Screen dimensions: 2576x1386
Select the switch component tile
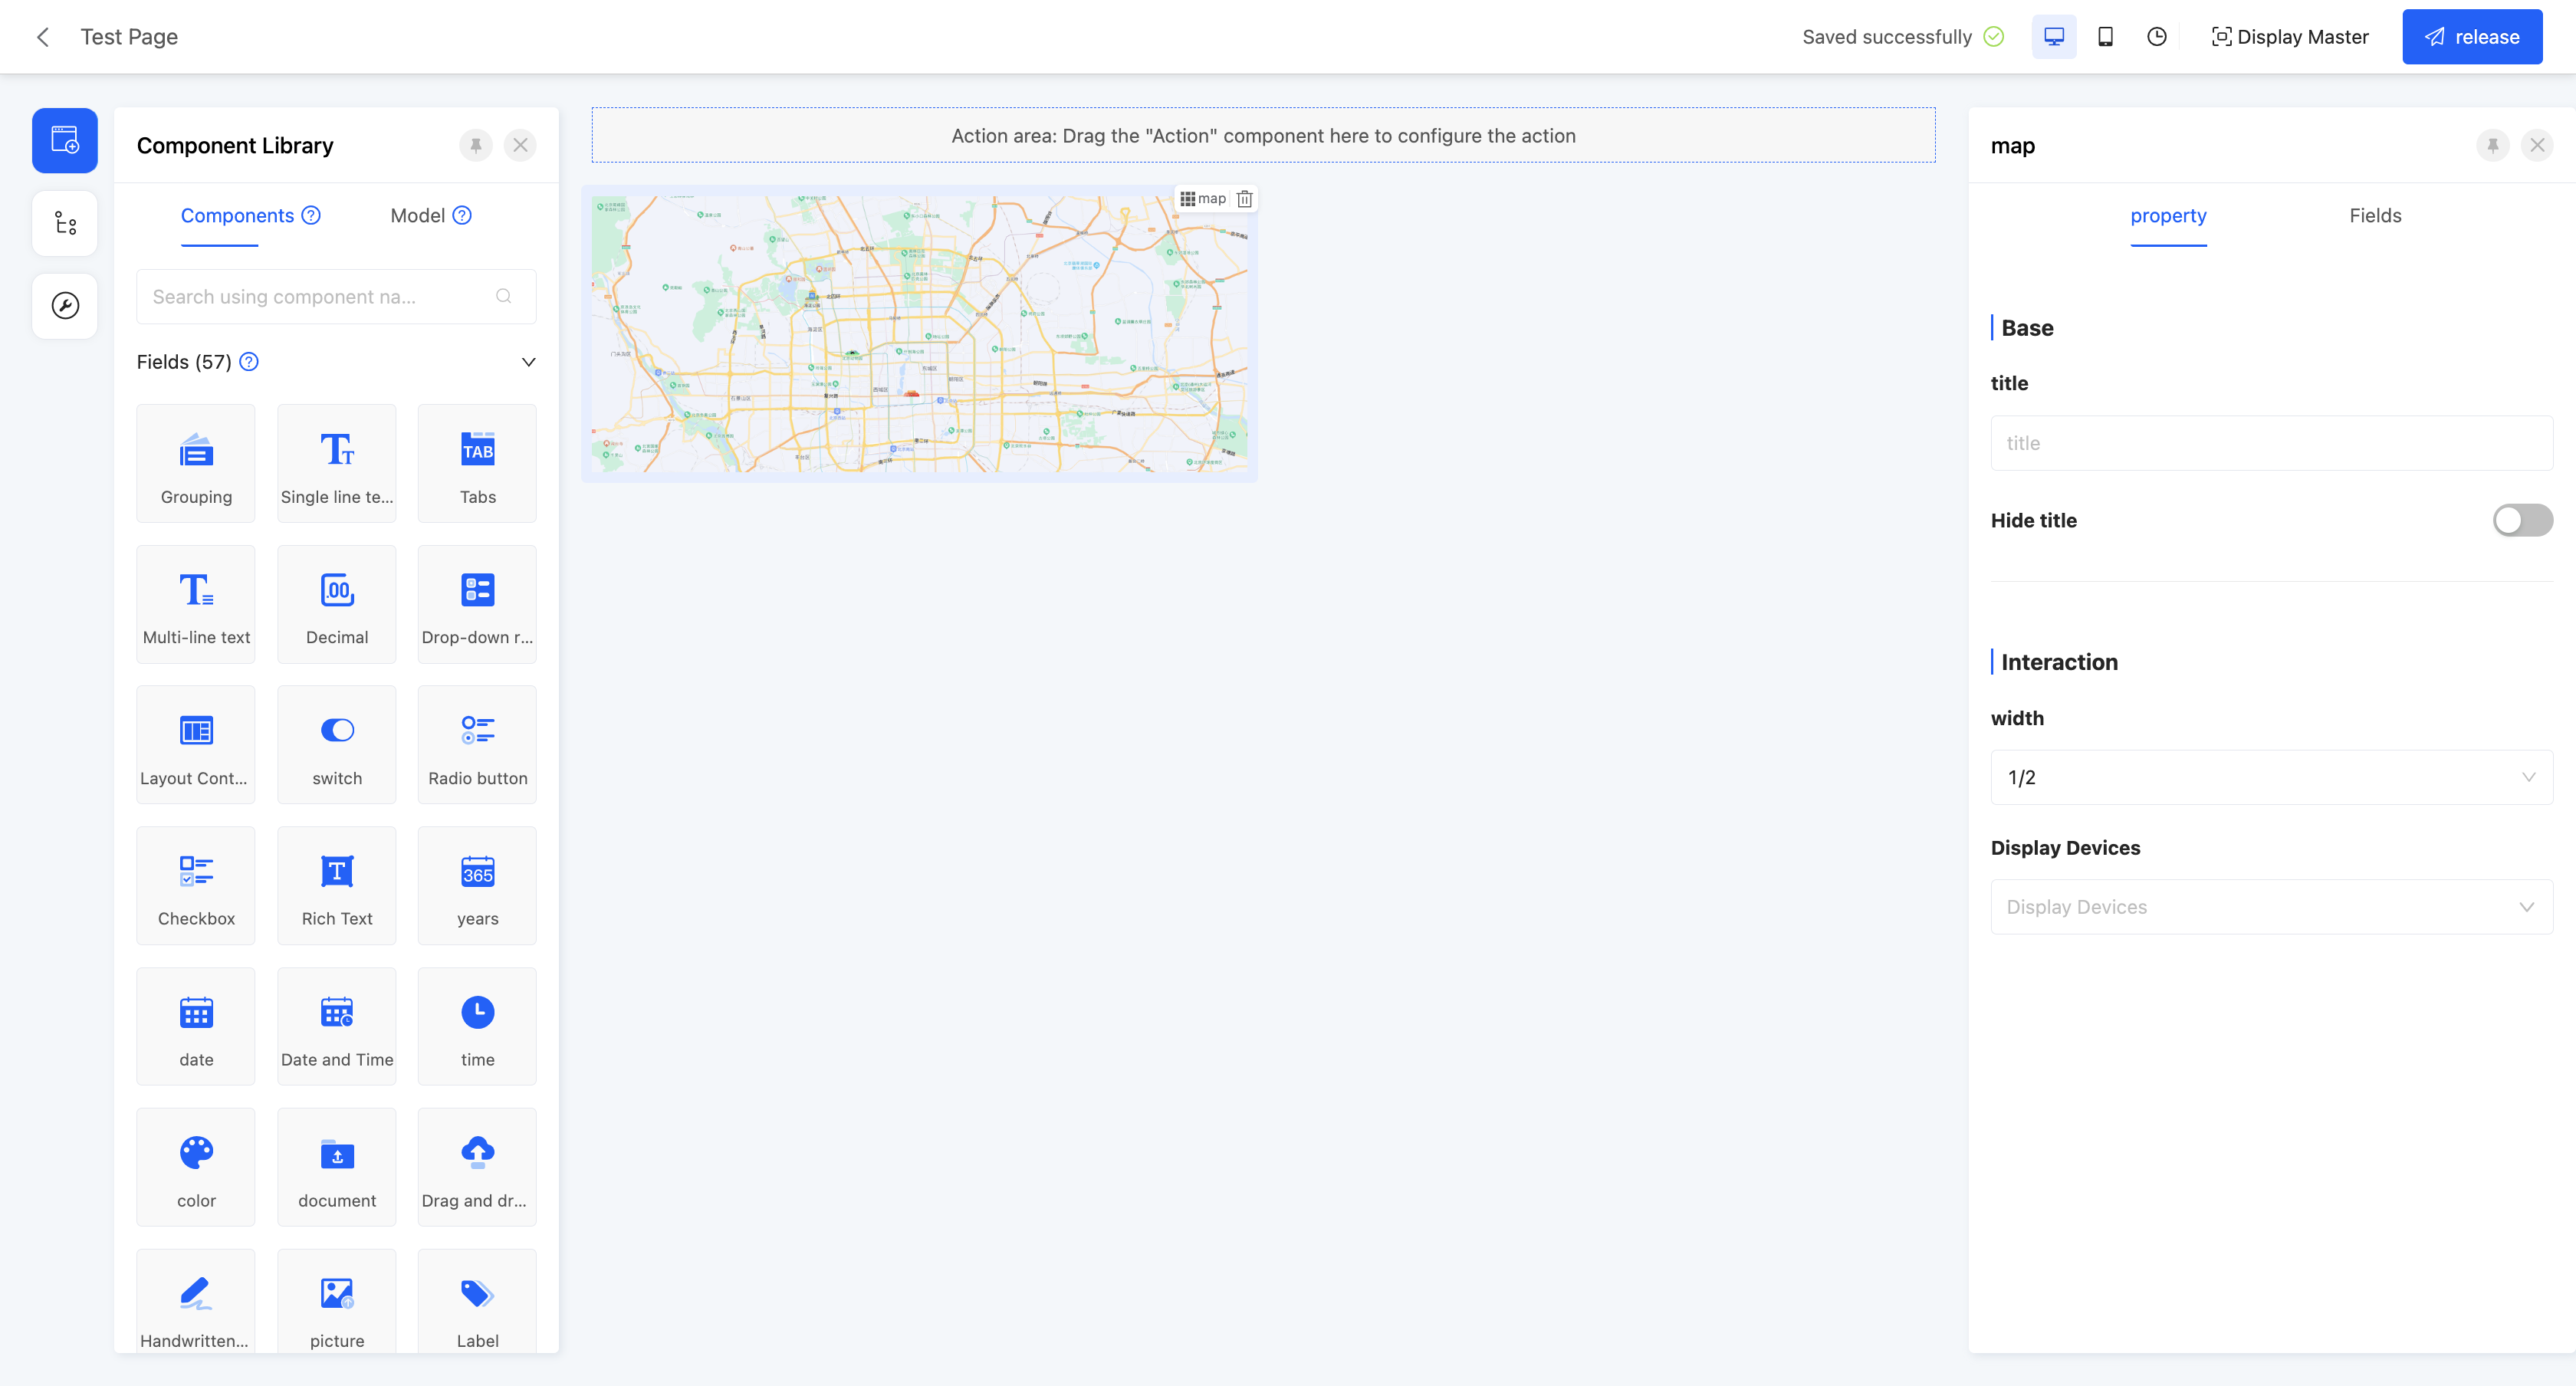point(337,744)
